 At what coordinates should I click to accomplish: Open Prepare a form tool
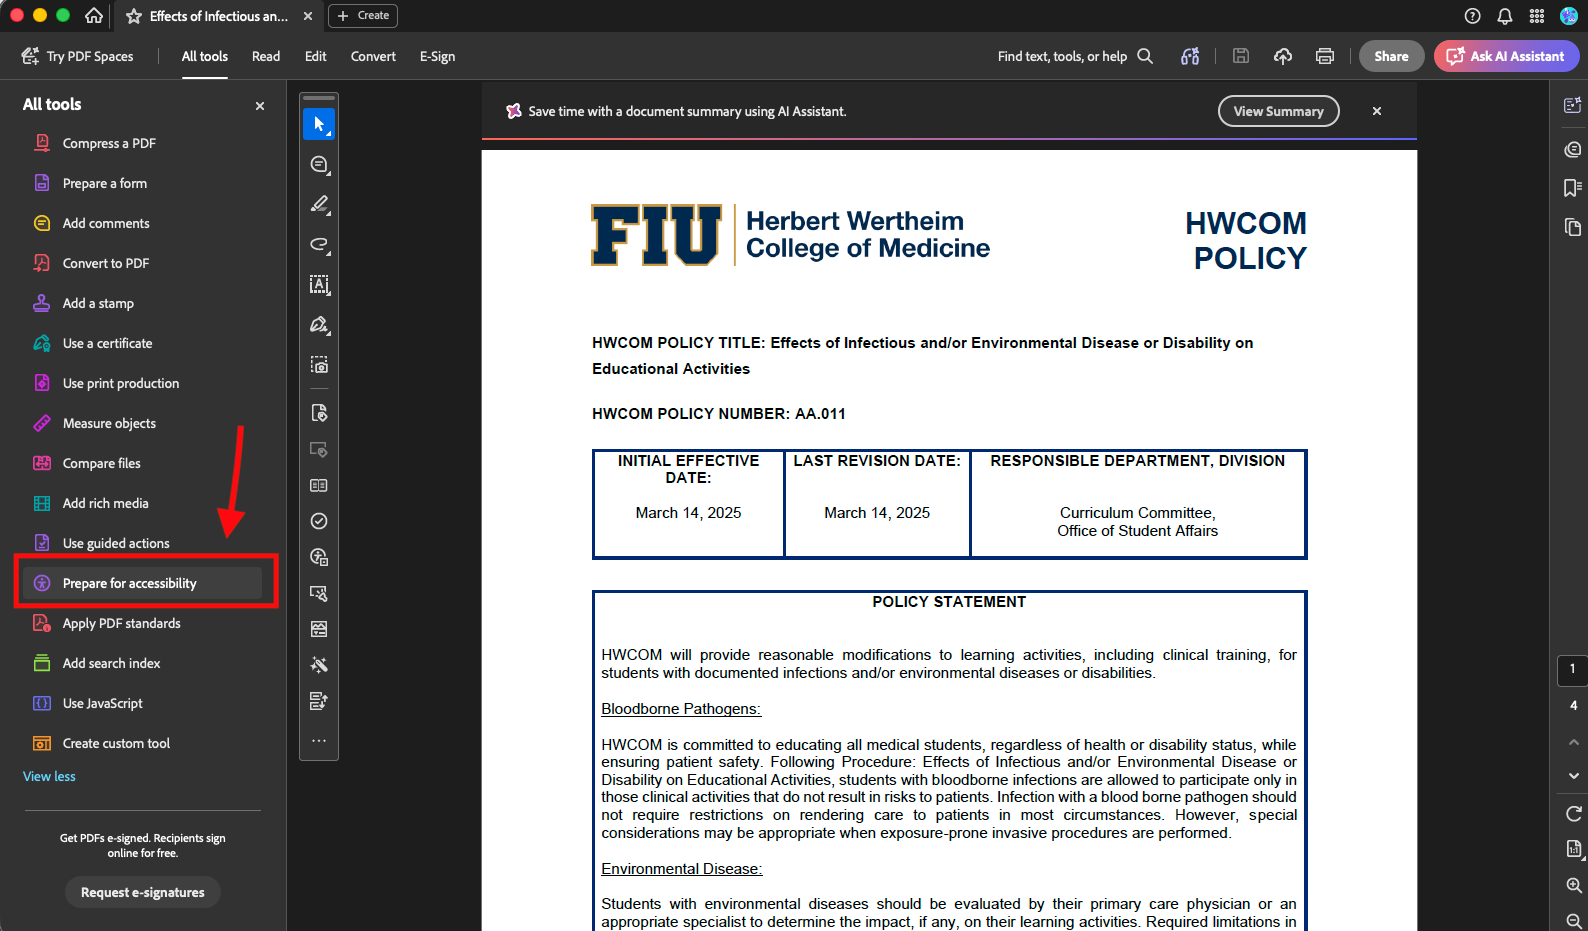point(142,183)
